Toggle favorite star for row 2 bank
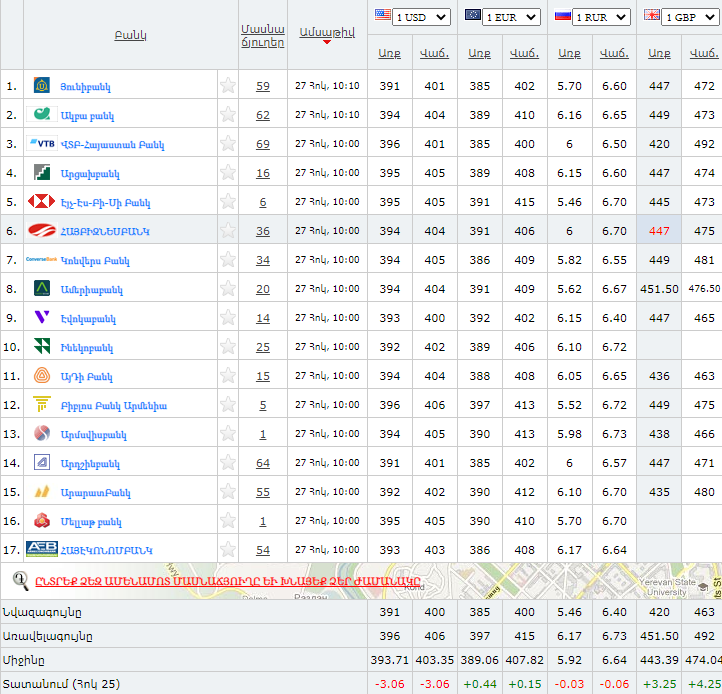The height and width of the screenshot is (694, 722). coord(227,114)
